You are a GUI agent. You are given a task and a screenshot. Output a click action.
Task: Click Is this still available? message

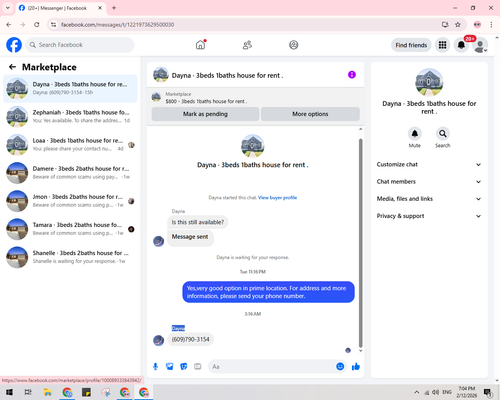click(198, 222)
